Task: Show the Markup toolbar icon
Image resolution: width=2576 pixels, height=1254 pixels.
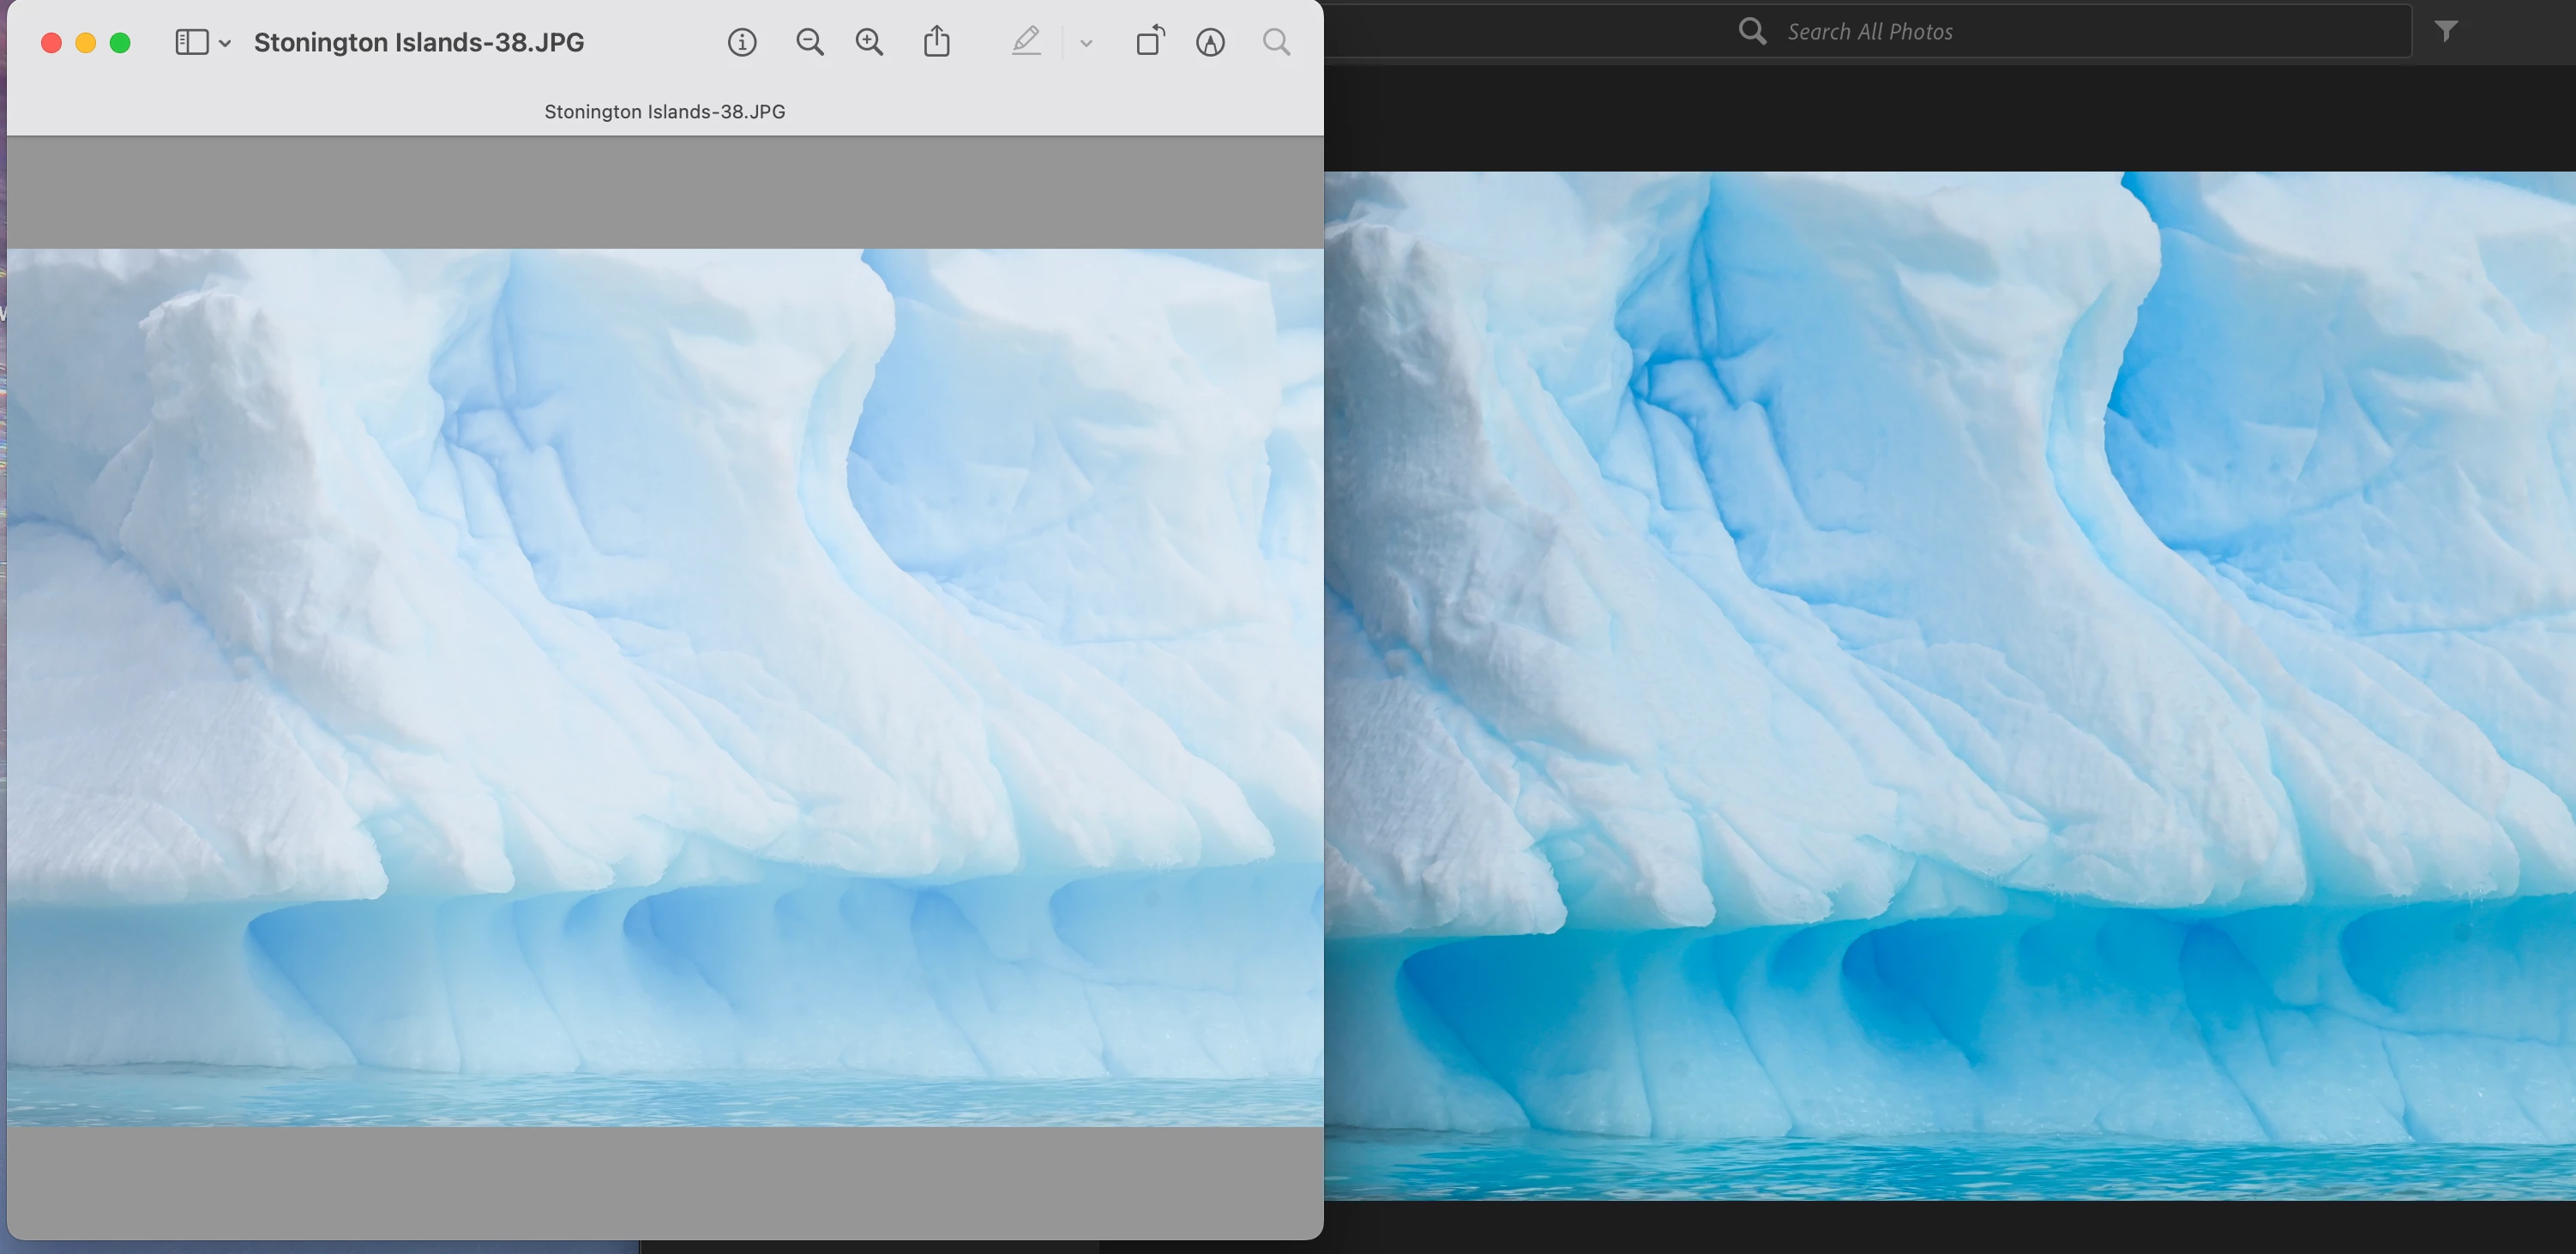Action: pos(1210,42)
